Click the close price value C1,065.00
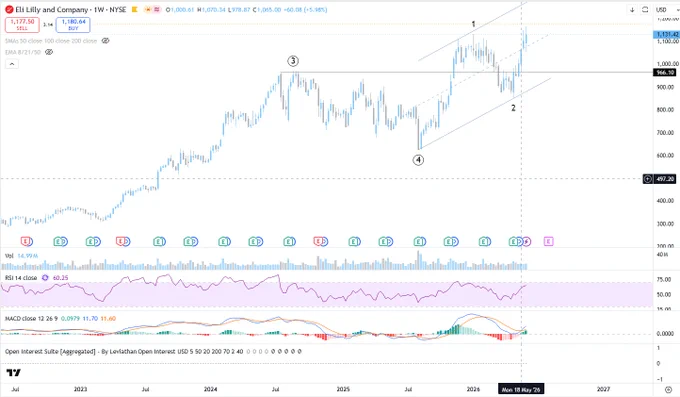This screenshot has height=397, width=680. click(x=267, y=10)
